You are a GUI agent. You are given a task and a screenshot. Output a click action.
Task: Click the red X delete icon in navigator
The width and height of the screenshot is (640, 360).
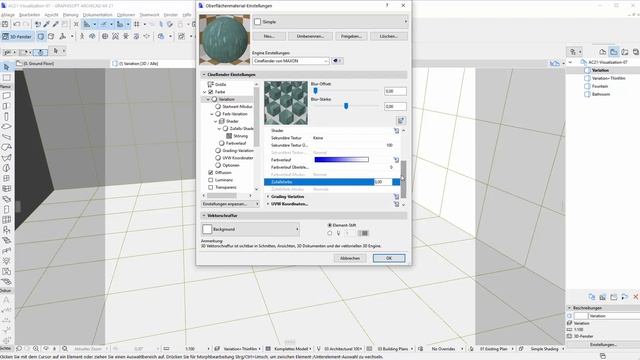636,297
